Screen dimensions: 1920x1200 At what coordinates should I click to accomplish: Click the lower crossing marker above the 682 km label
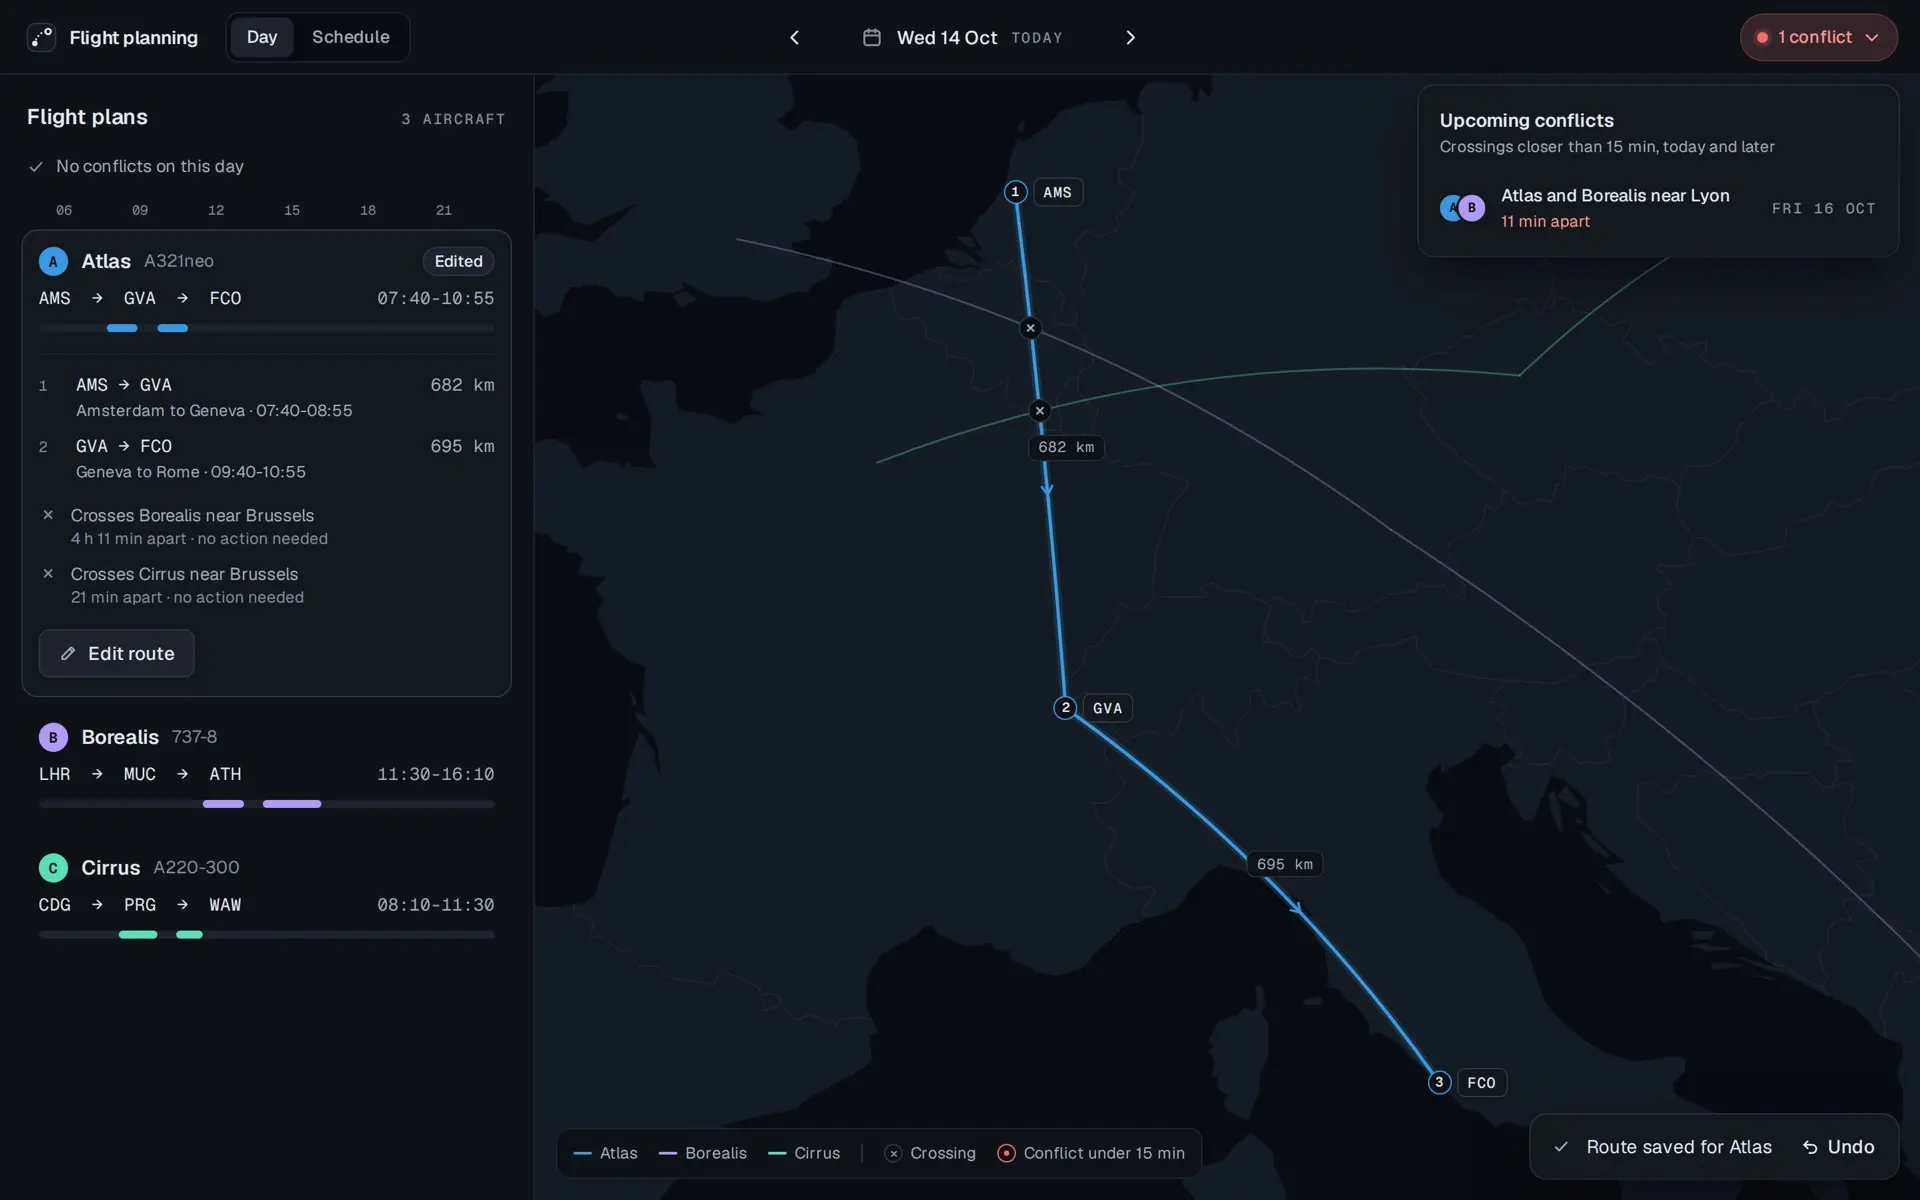click(1040, 410)
